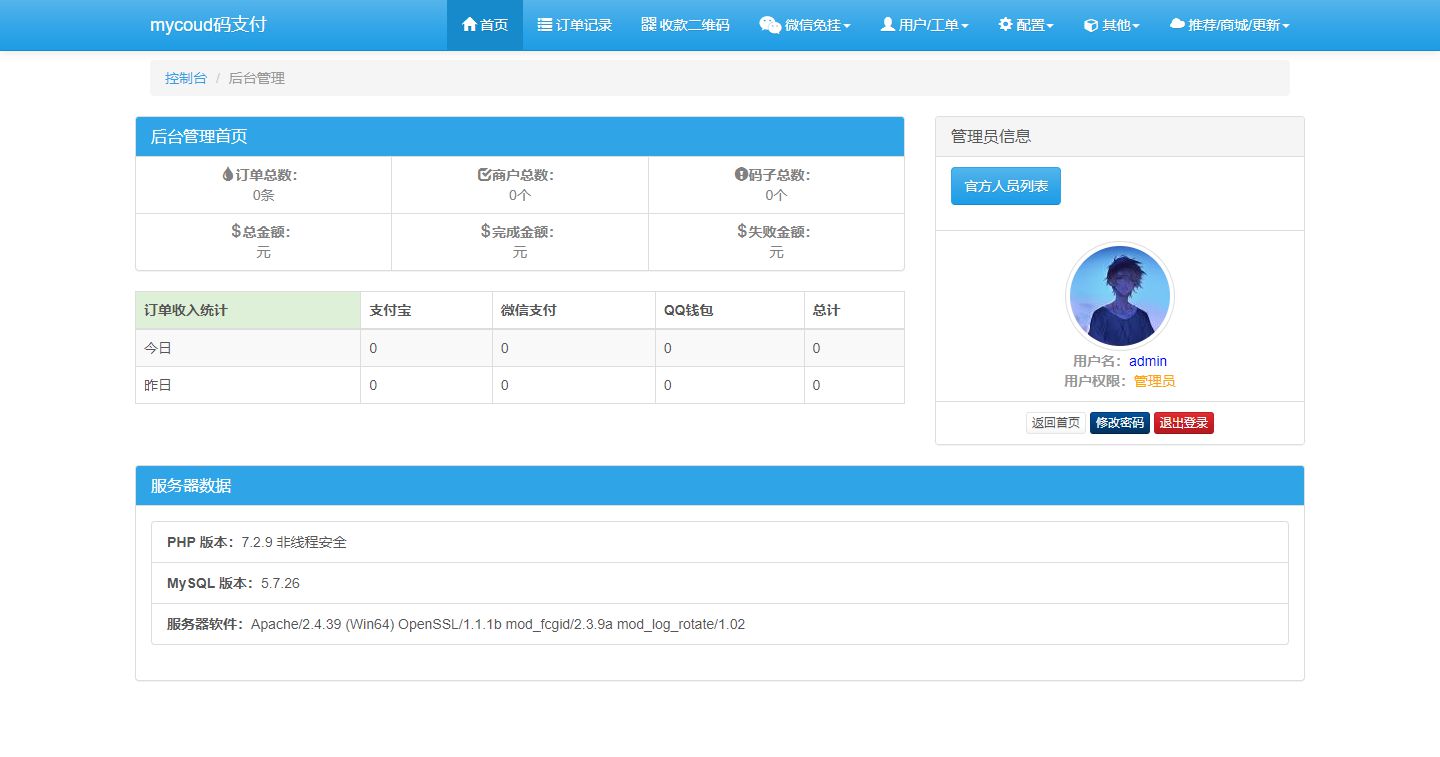
Task: Open the admin user profile link
Action: (1147, 361)
